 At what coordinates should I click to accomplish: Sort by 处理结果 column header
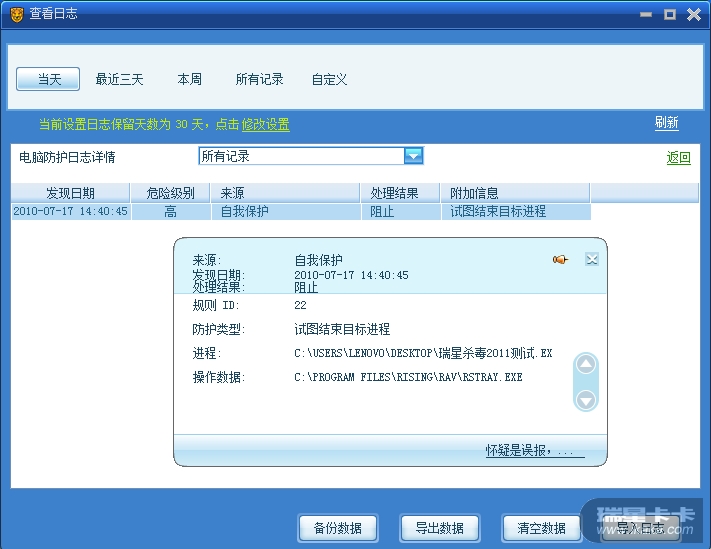(400, 193)
